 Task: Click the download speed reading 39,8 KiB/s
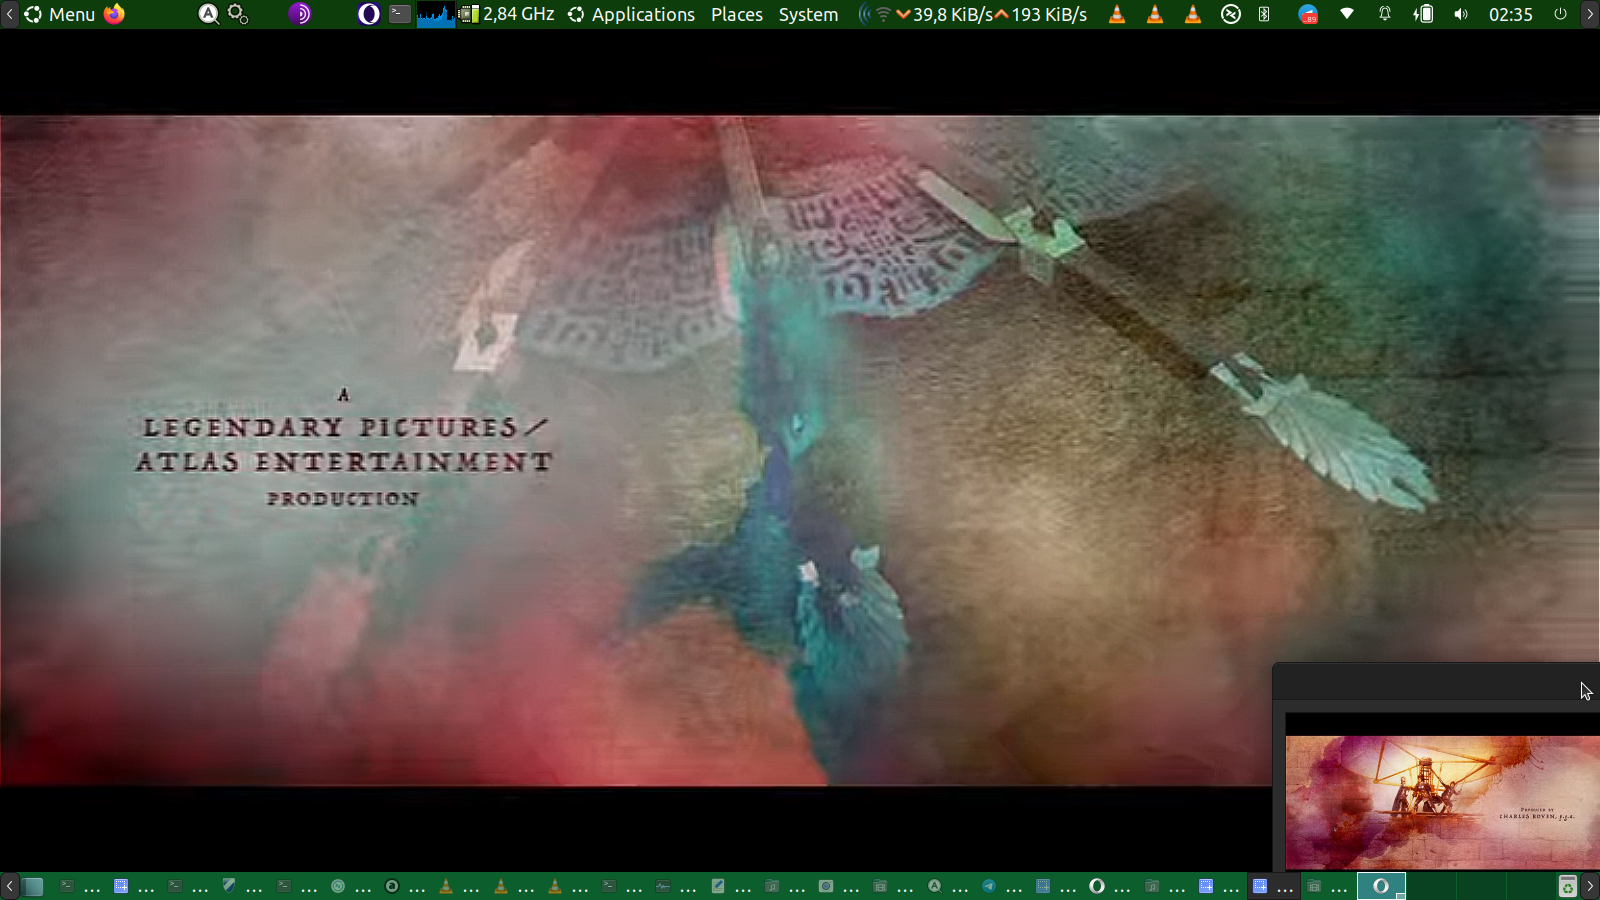(x=945, y=14)
